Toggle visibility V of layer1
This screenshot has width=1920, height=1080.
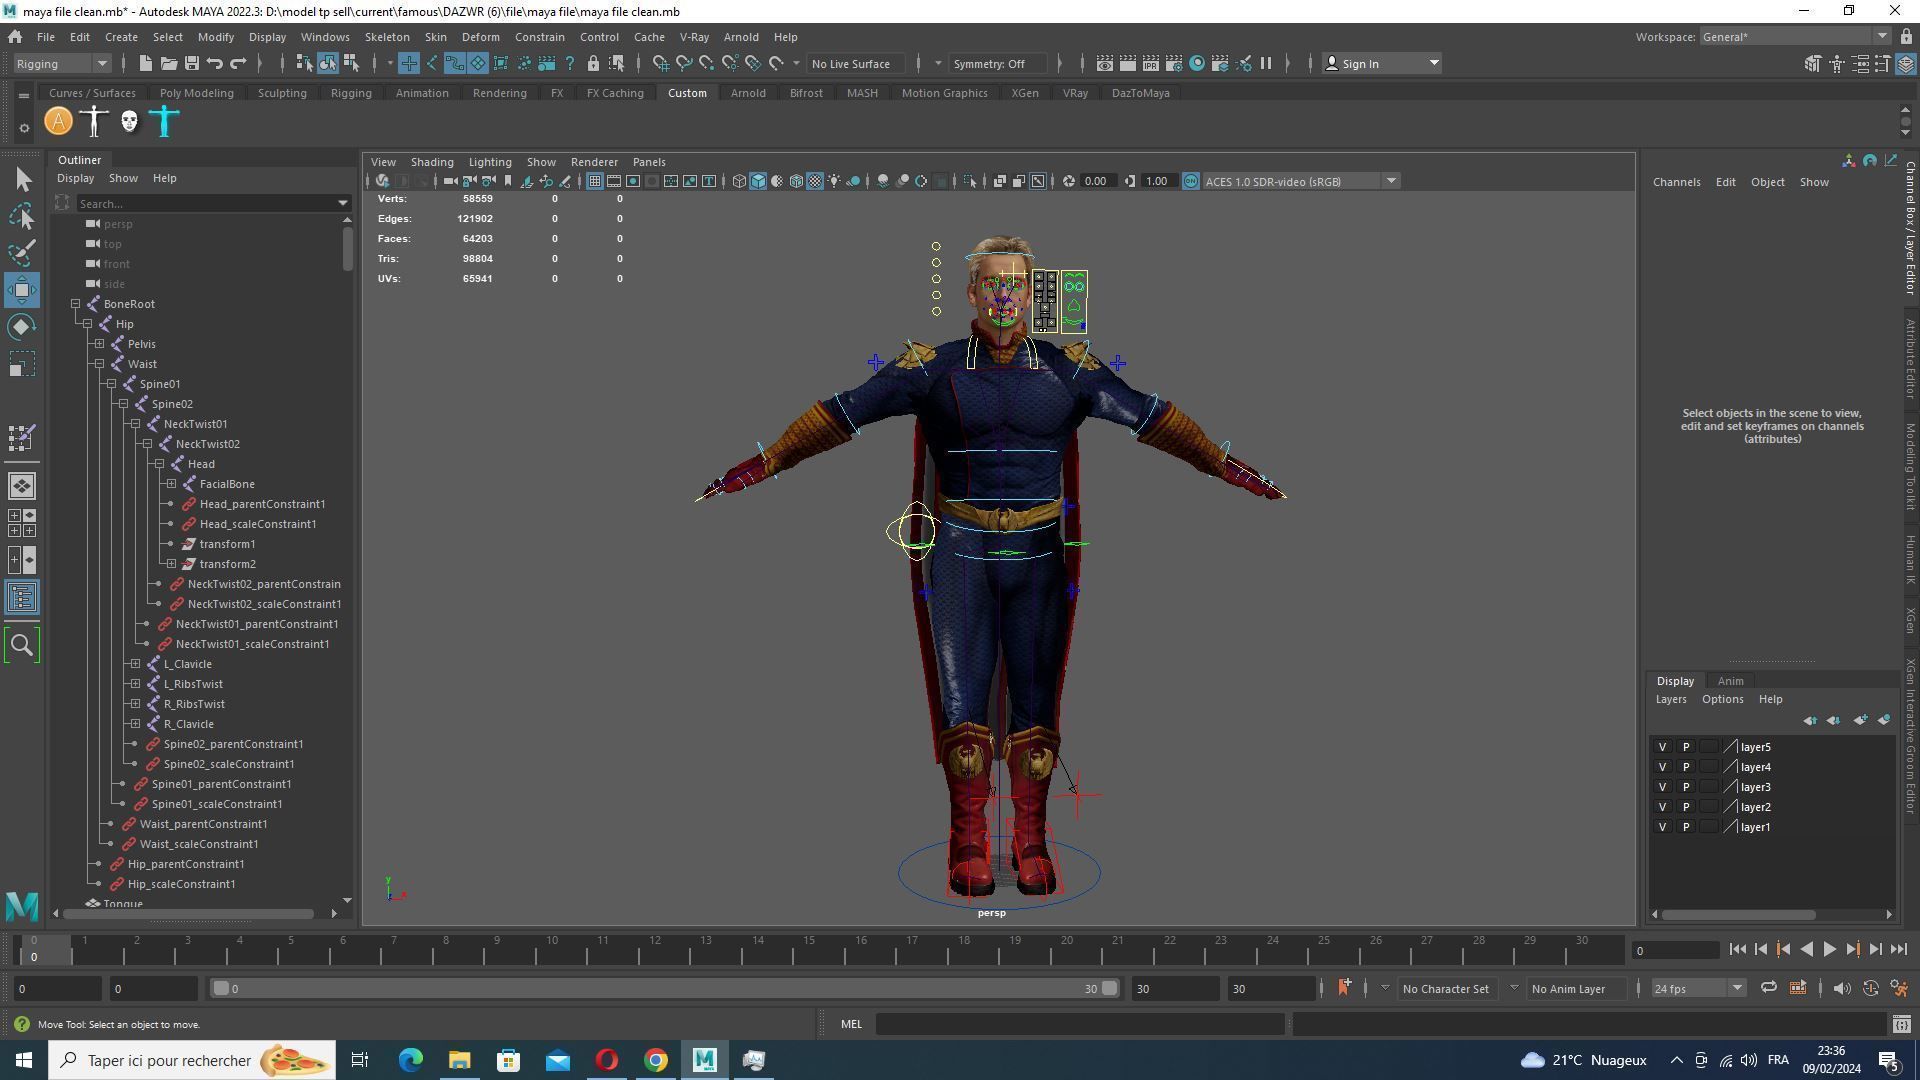pos(1662,827)
